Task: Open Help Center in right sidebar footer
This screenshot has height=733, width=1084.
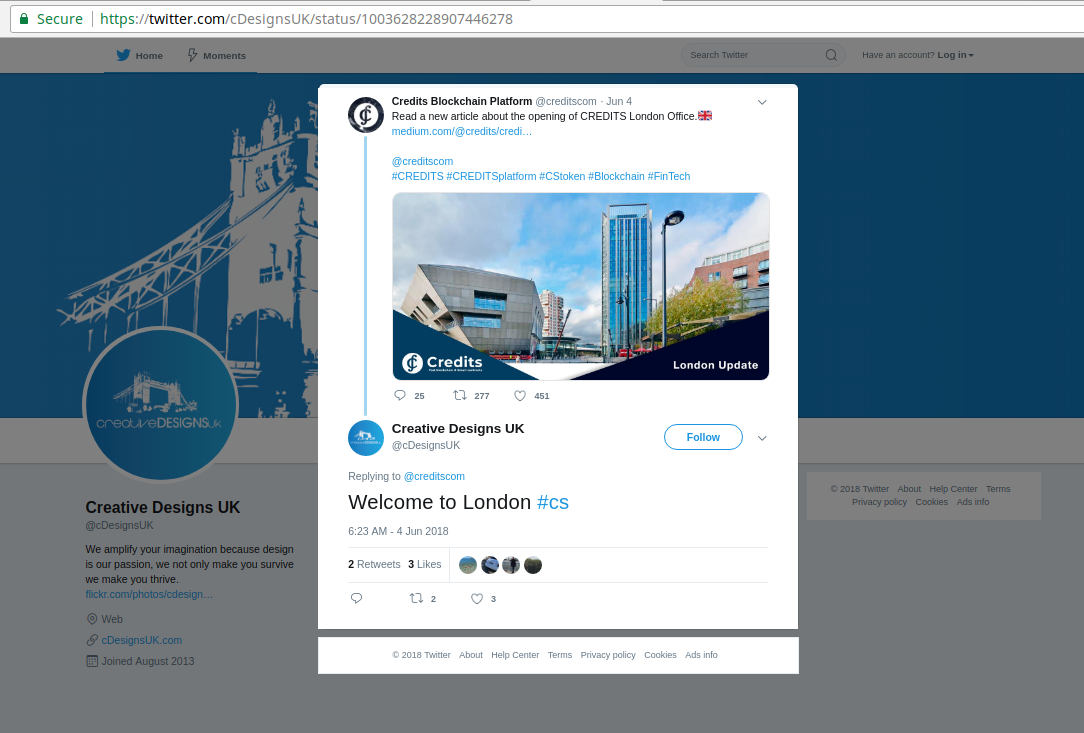Action: click(x=953, y=489)
